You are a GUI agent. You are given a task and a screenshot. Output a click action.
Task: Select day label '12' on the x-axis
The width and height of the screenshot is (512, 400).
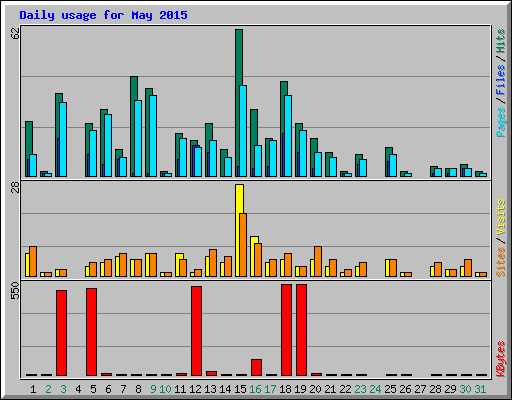tap(195, 389)
